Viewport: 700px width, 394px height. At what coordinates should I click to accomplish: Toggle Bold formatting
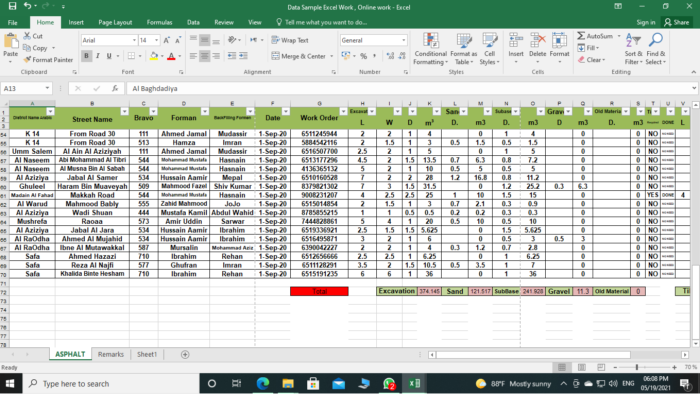tap(86, 56)
